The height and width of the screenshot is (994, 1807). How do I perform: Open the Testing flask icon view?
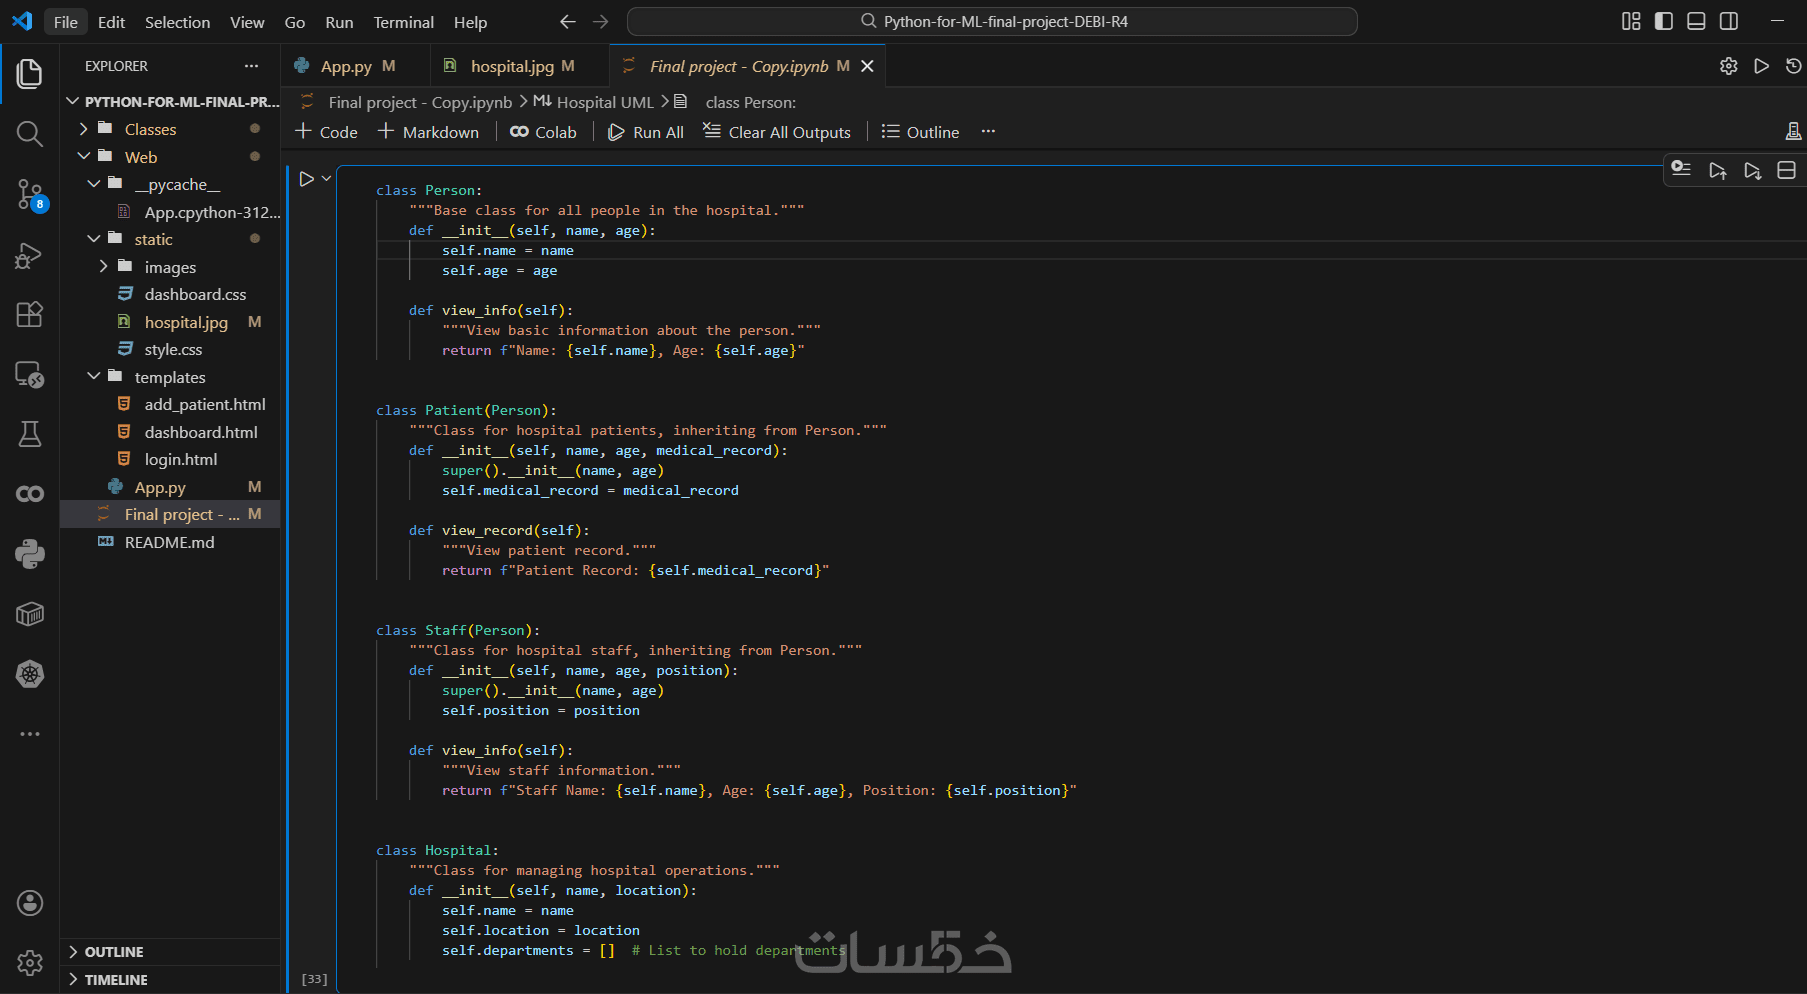tap(30, 434)
